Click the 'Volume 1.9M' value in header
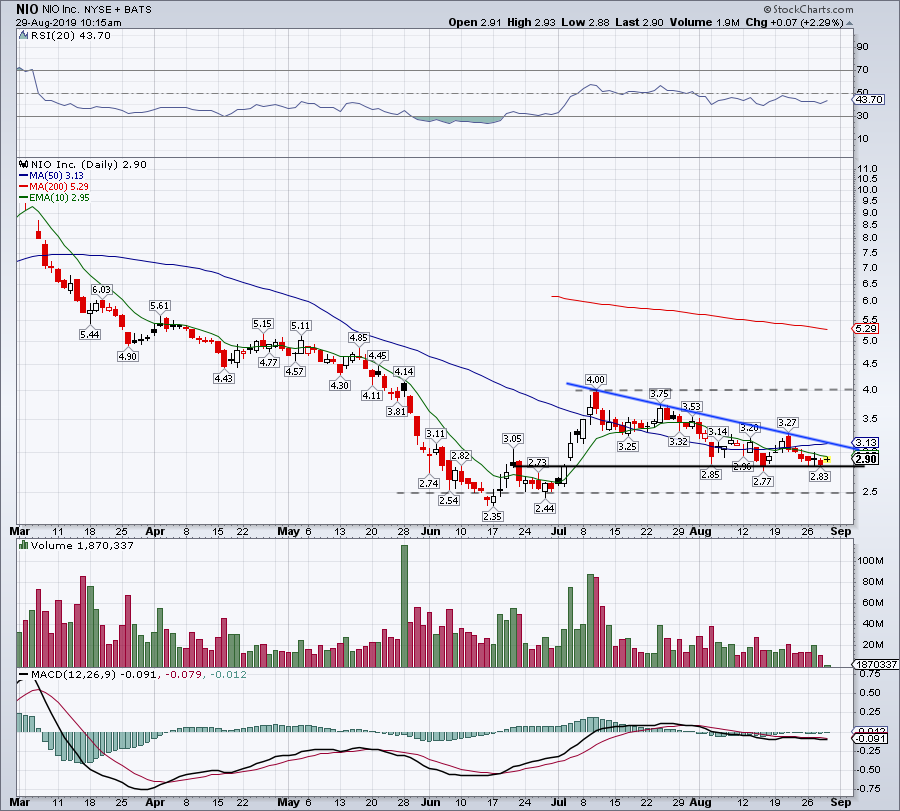This screenshot has width=900, height=811. coord(704,22)
